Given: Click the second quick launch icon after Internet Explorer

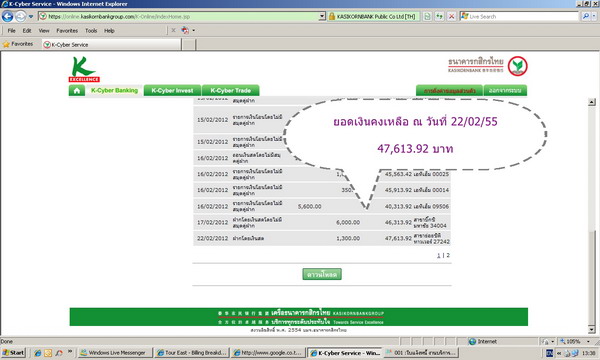Looking at the screenshot, I should (x=48, y=353).
